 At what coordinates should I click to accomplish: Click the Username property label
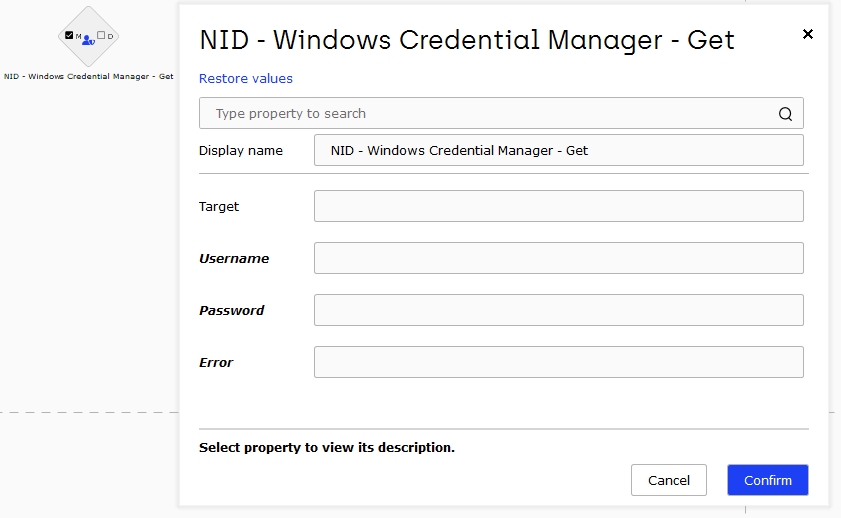coord(234,258)
